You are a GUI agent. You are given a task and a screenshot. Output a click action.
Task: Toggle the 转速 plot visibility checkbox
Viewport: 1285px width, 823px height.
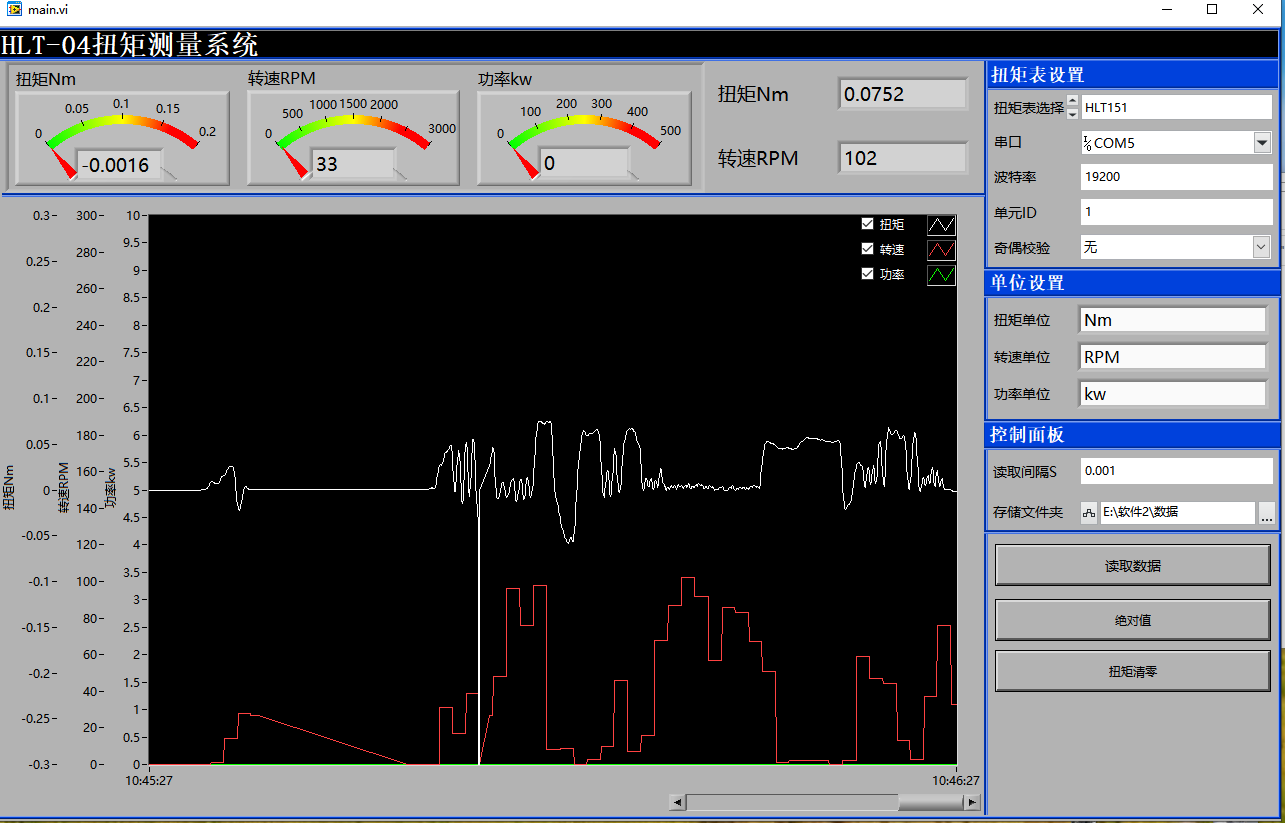[867, 249]
